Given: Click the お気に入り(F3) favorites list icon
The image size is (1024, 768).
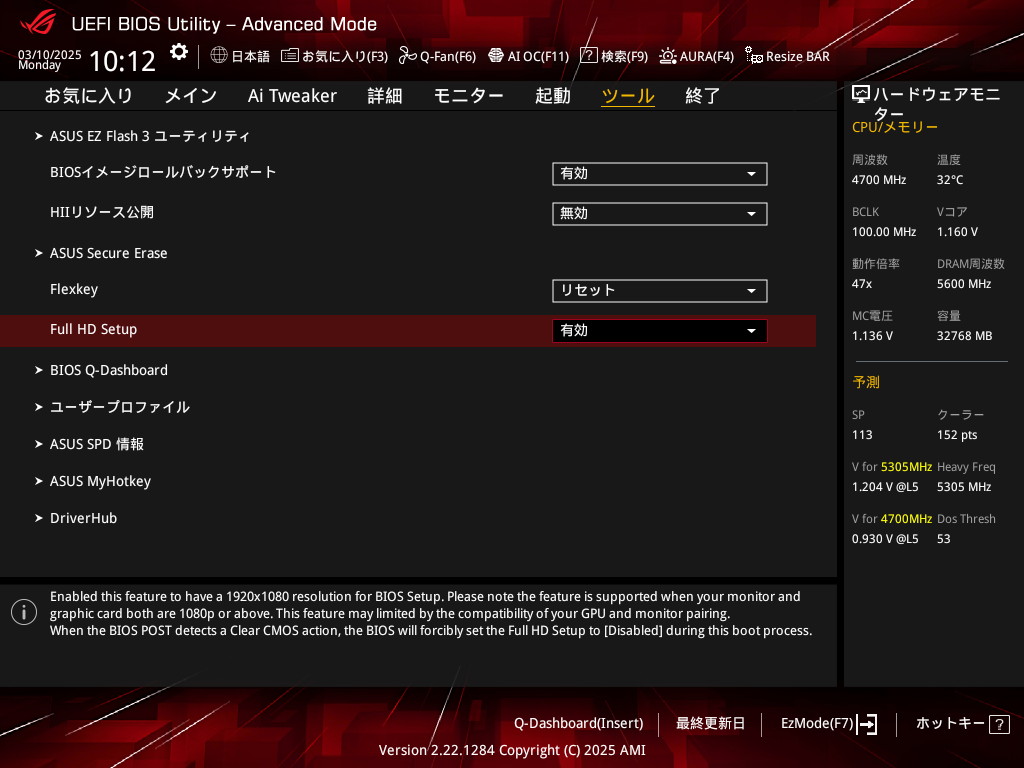Looking at the screenshot, I should pyautogui.click(x=289, y=56).
